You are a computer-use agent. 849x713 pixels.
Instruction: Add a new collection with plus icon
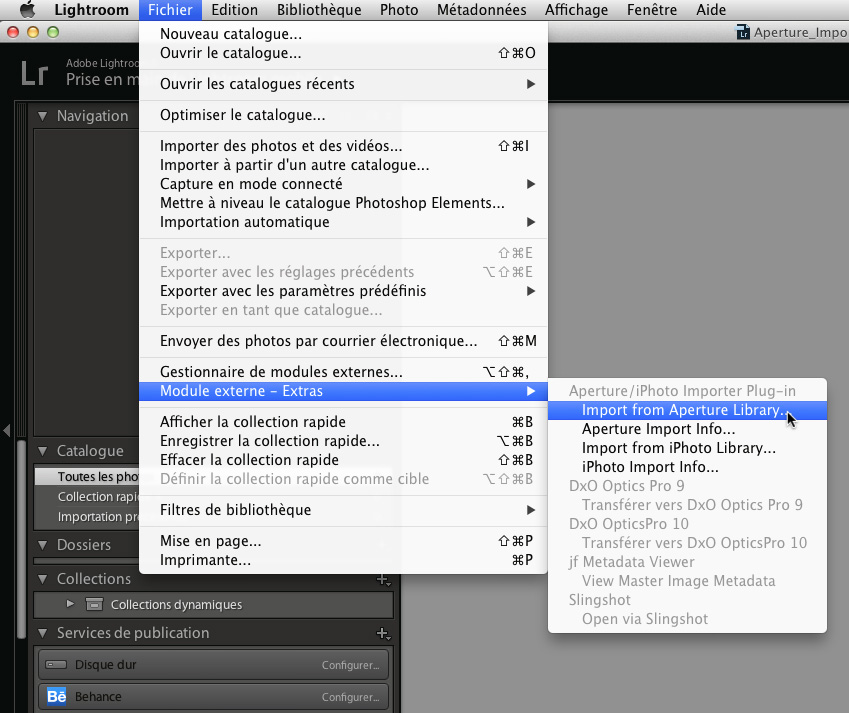pos(383,580)
